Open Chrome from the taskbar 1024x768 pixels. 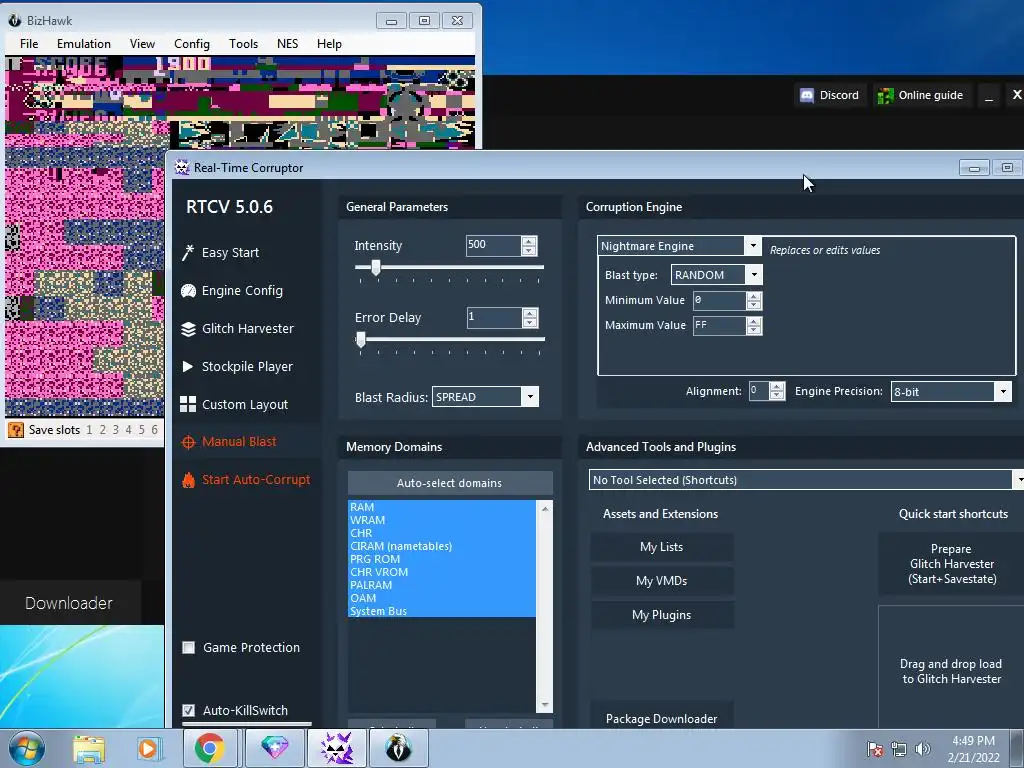click(x=210, y=748)
